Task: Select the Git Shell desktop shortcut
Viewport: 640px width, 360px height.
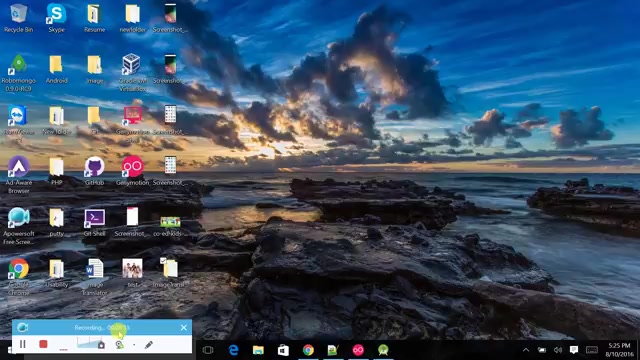Action: 94,222
